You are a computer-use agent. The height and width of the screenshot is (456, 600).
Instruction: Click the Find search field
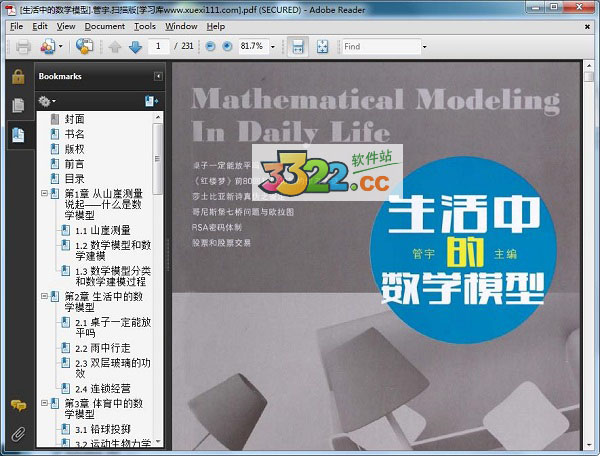click(x=380, y=47)
